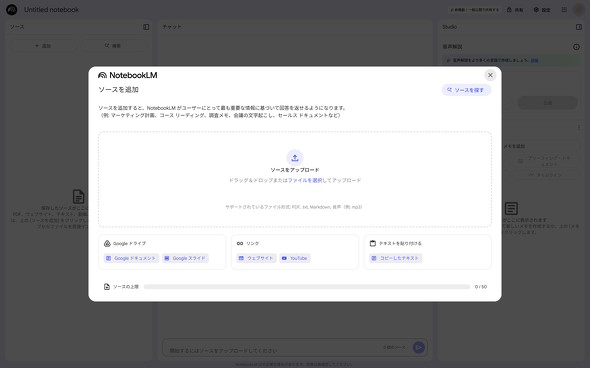The image size is (590, 368).
Task: Click the Google ドライブ drive icon
Action: [x=107, y=243]
